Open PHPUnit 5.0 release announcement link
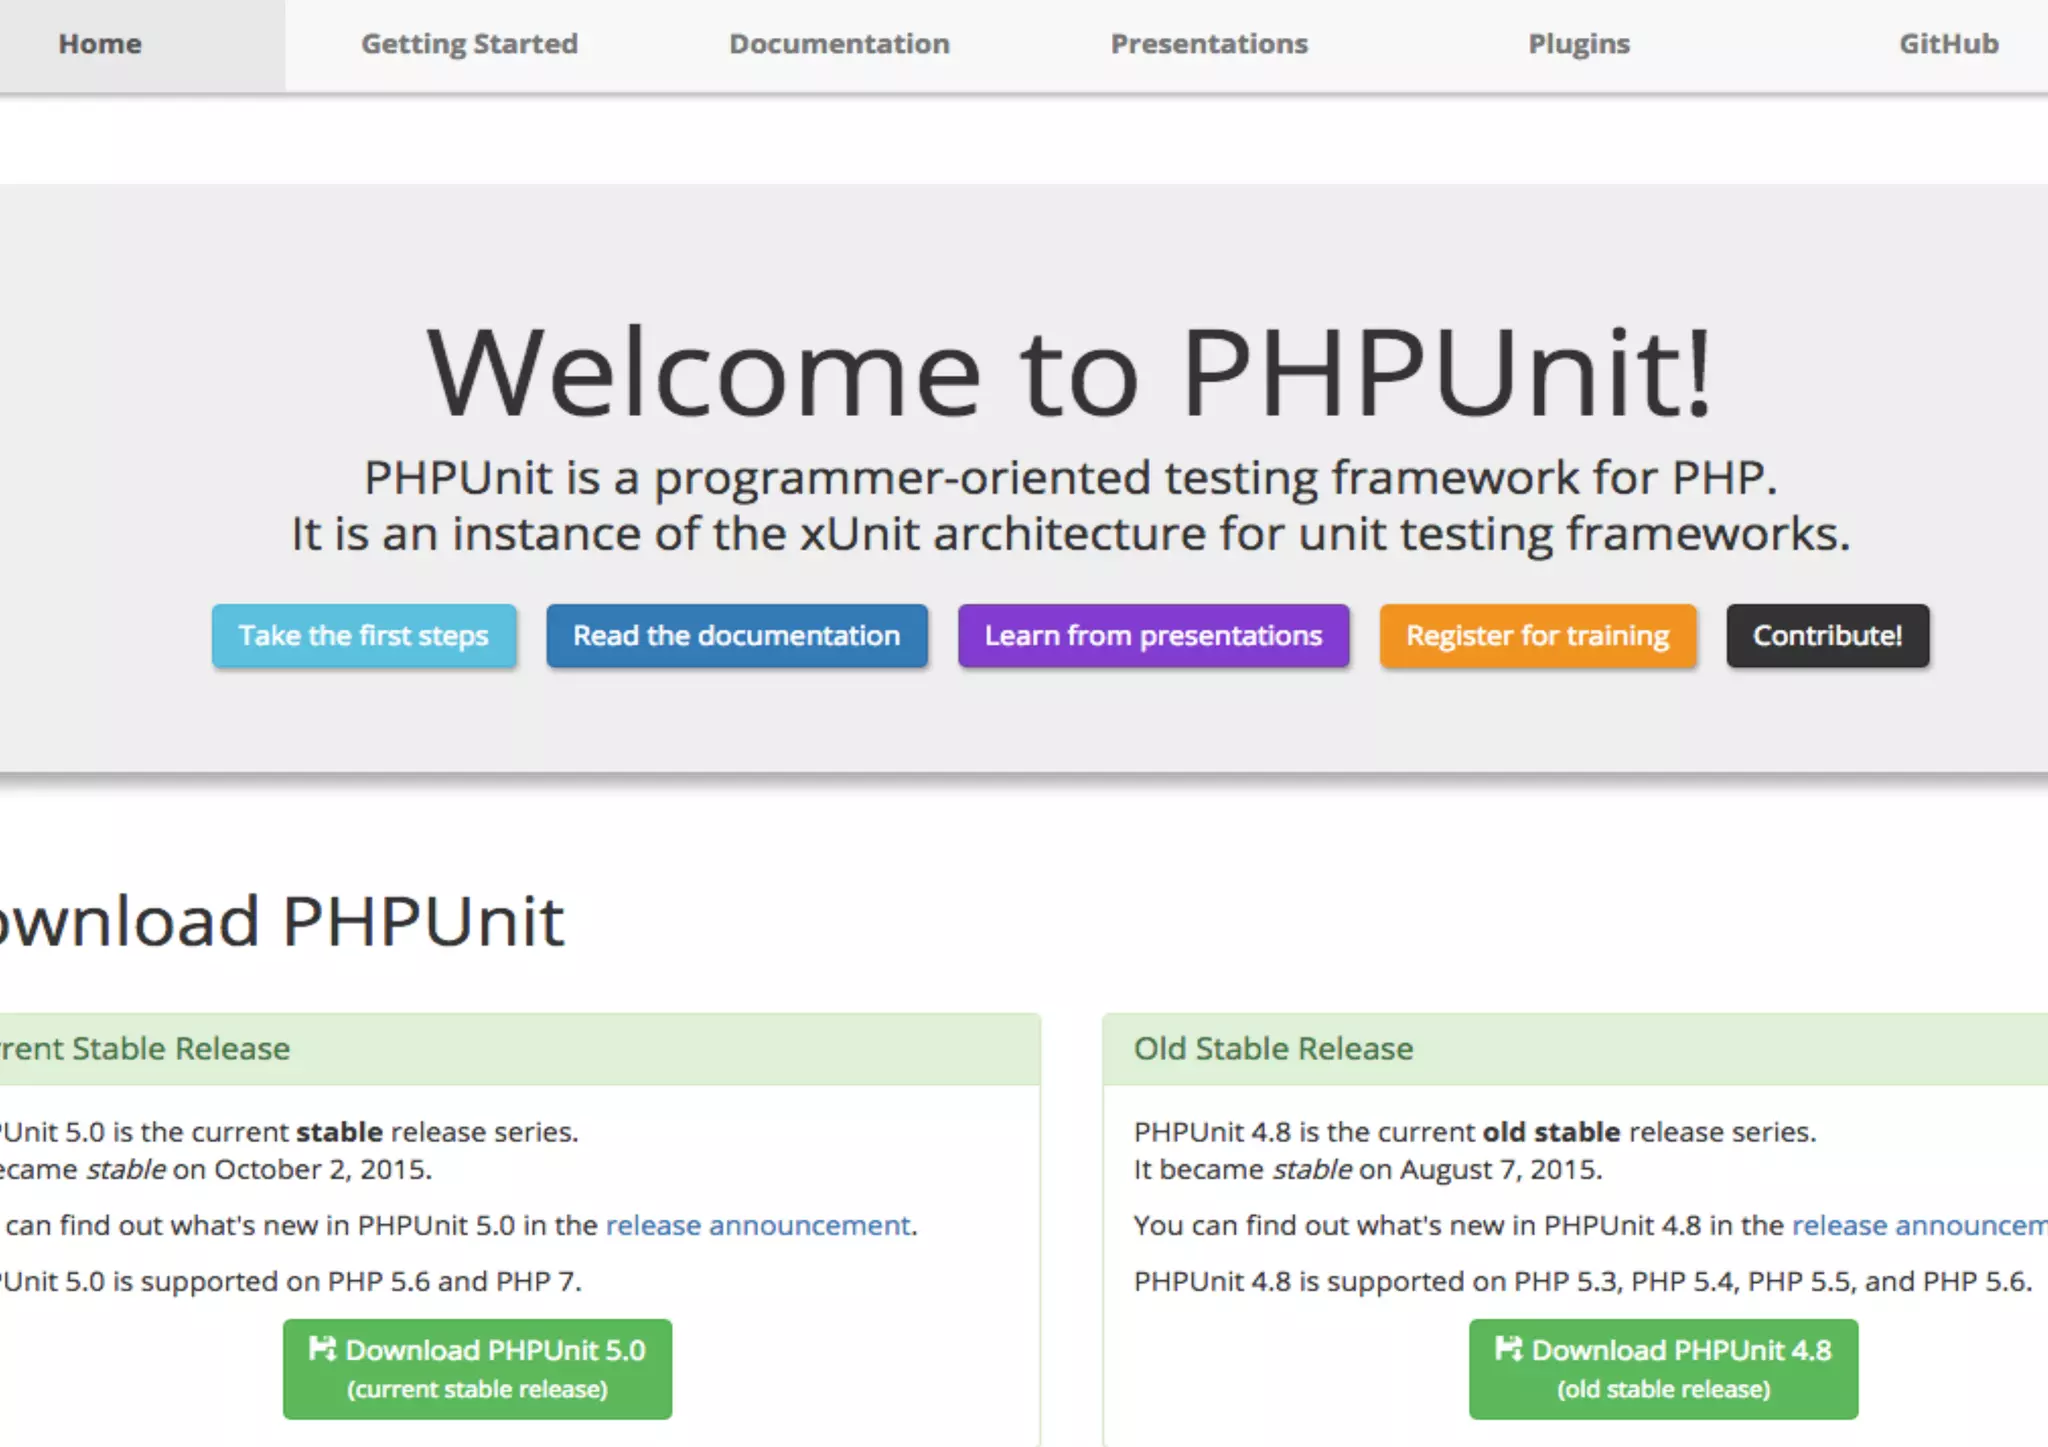This screenshot has height=1447, width=2048. click(x=759, y=1225)
